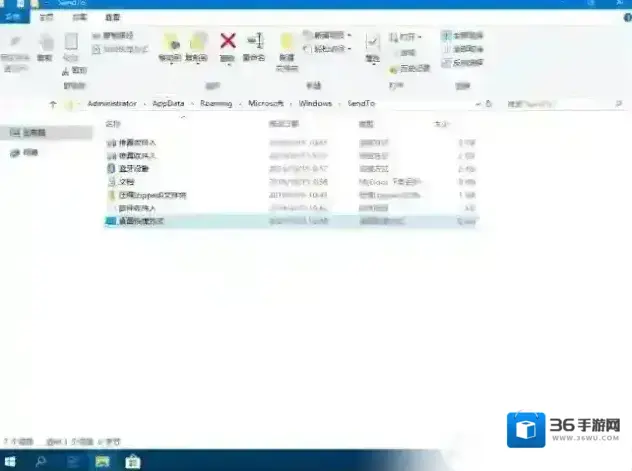The image size is (632, 471).
Task: Open Microsoft Store from the taskbar
Action: pyautogui.click(x=131, y=461)
